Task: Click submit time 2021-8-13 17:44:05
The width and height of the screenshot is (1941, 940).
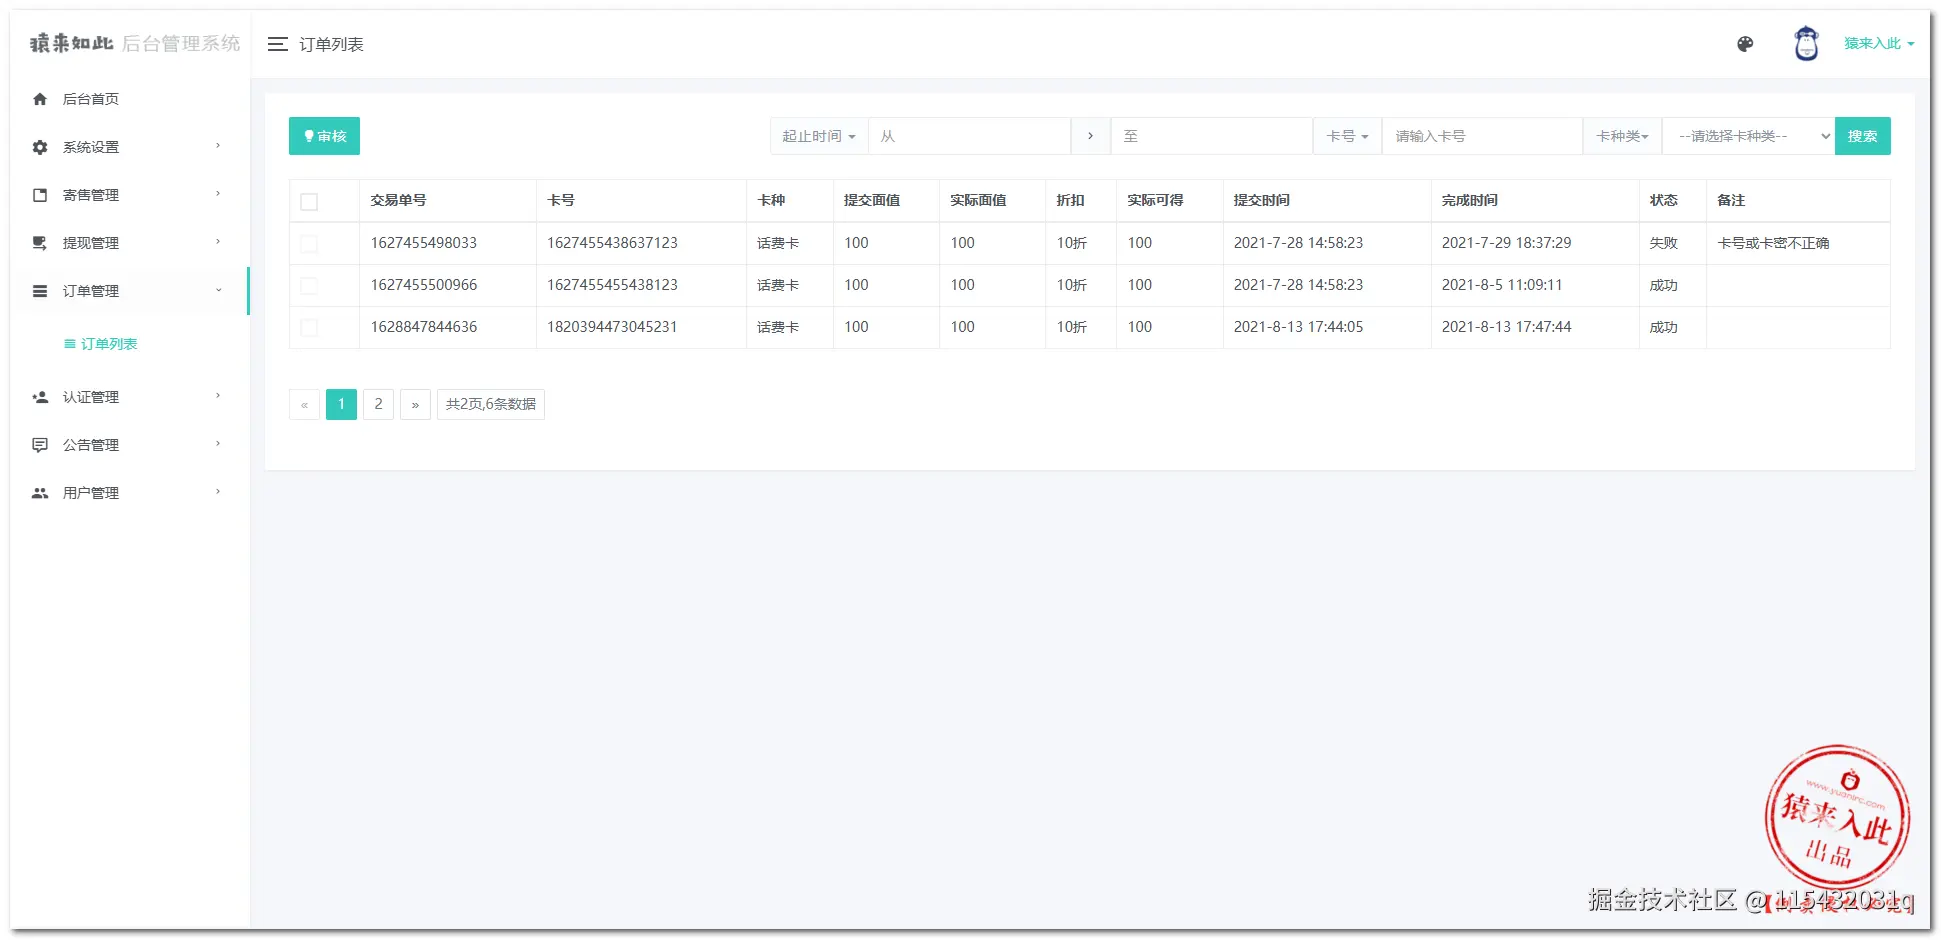Action: point(1298,327)
